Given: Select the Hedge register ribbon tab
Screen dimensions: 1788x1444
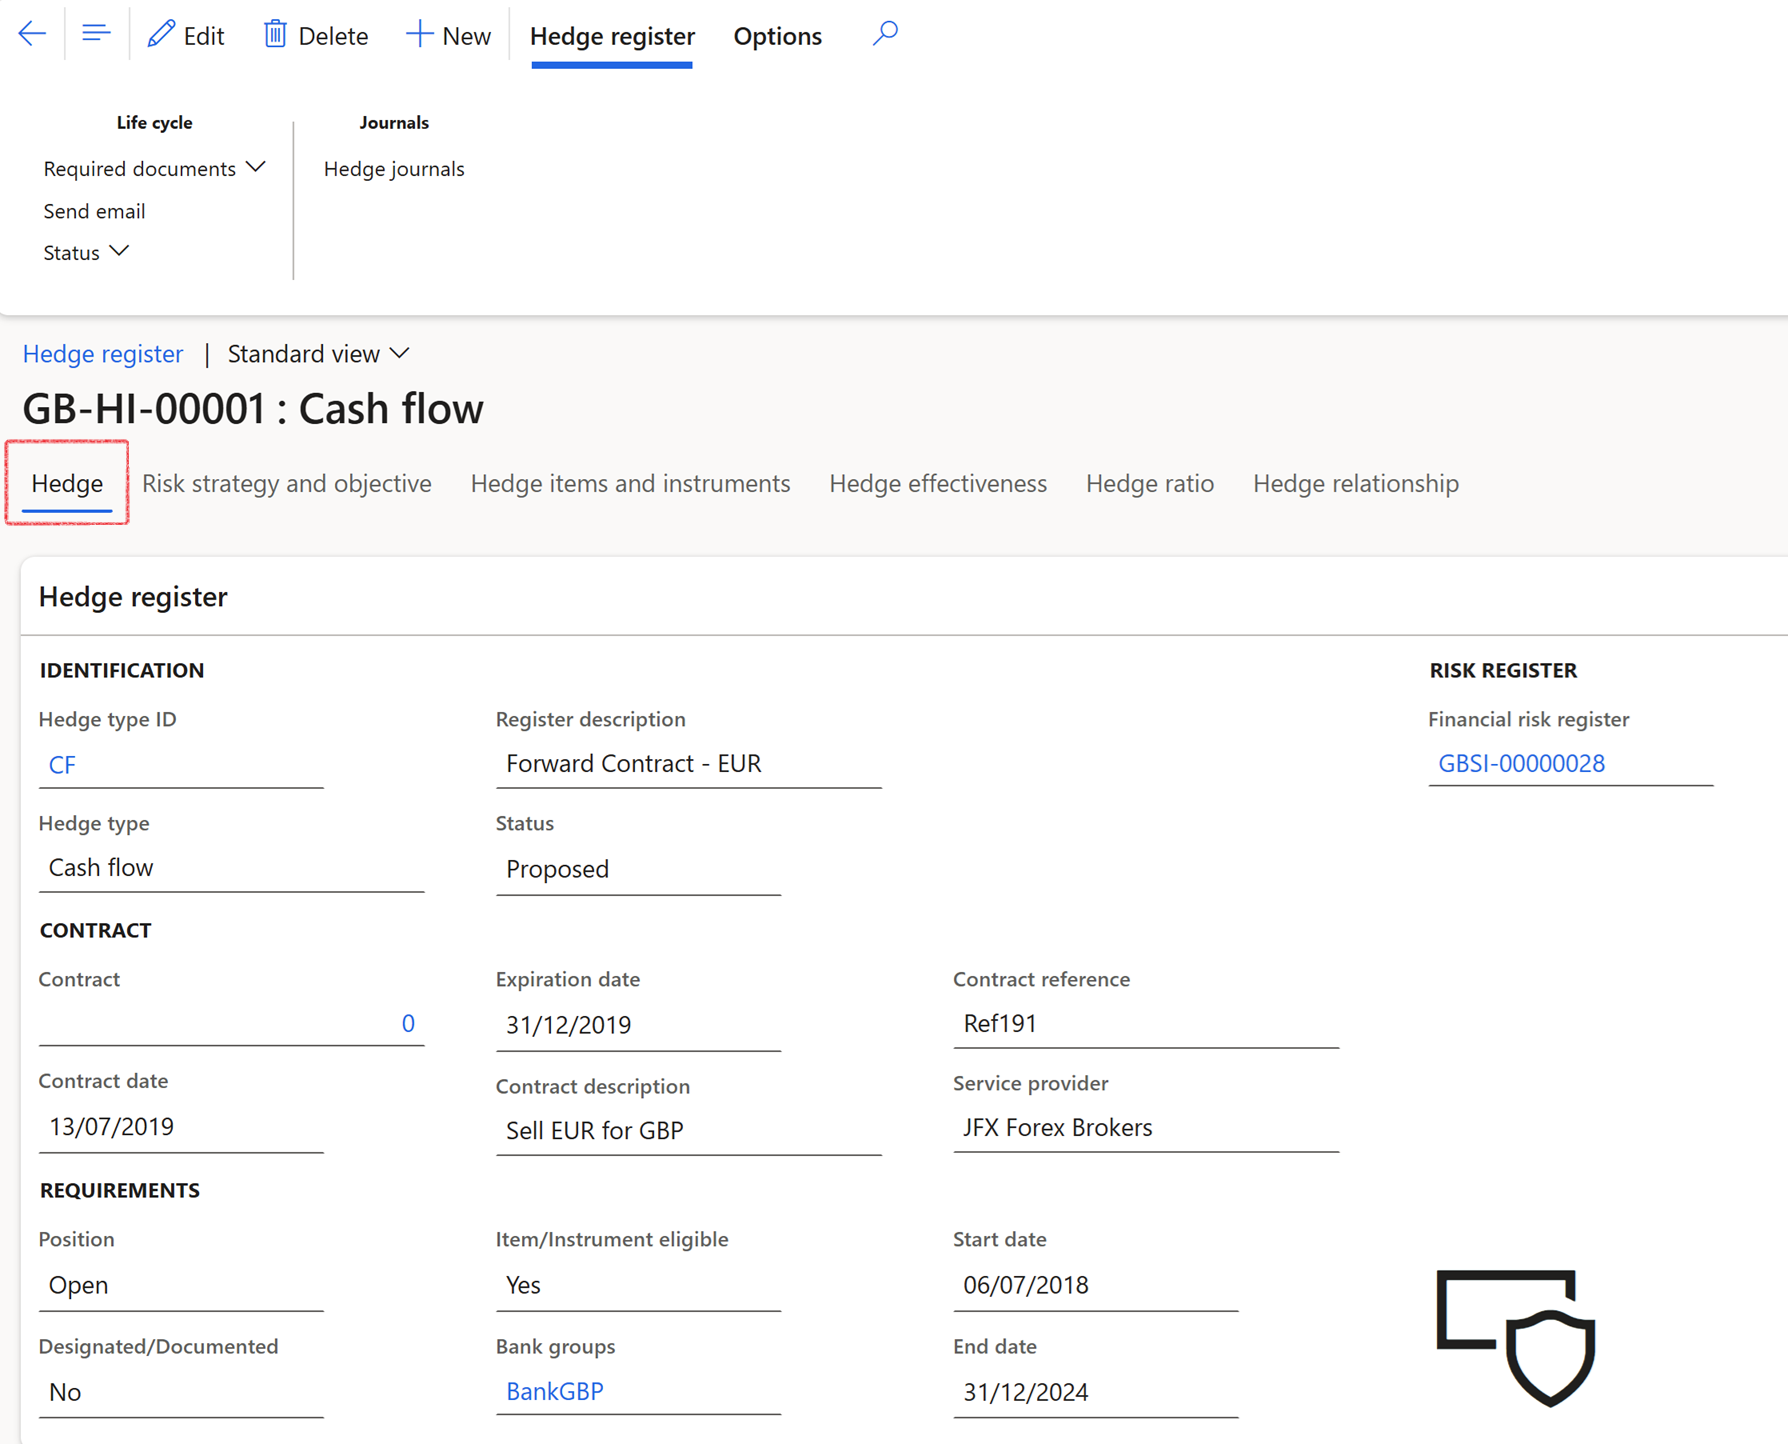Looking at the screenshot, I should [x=612, y=36].
